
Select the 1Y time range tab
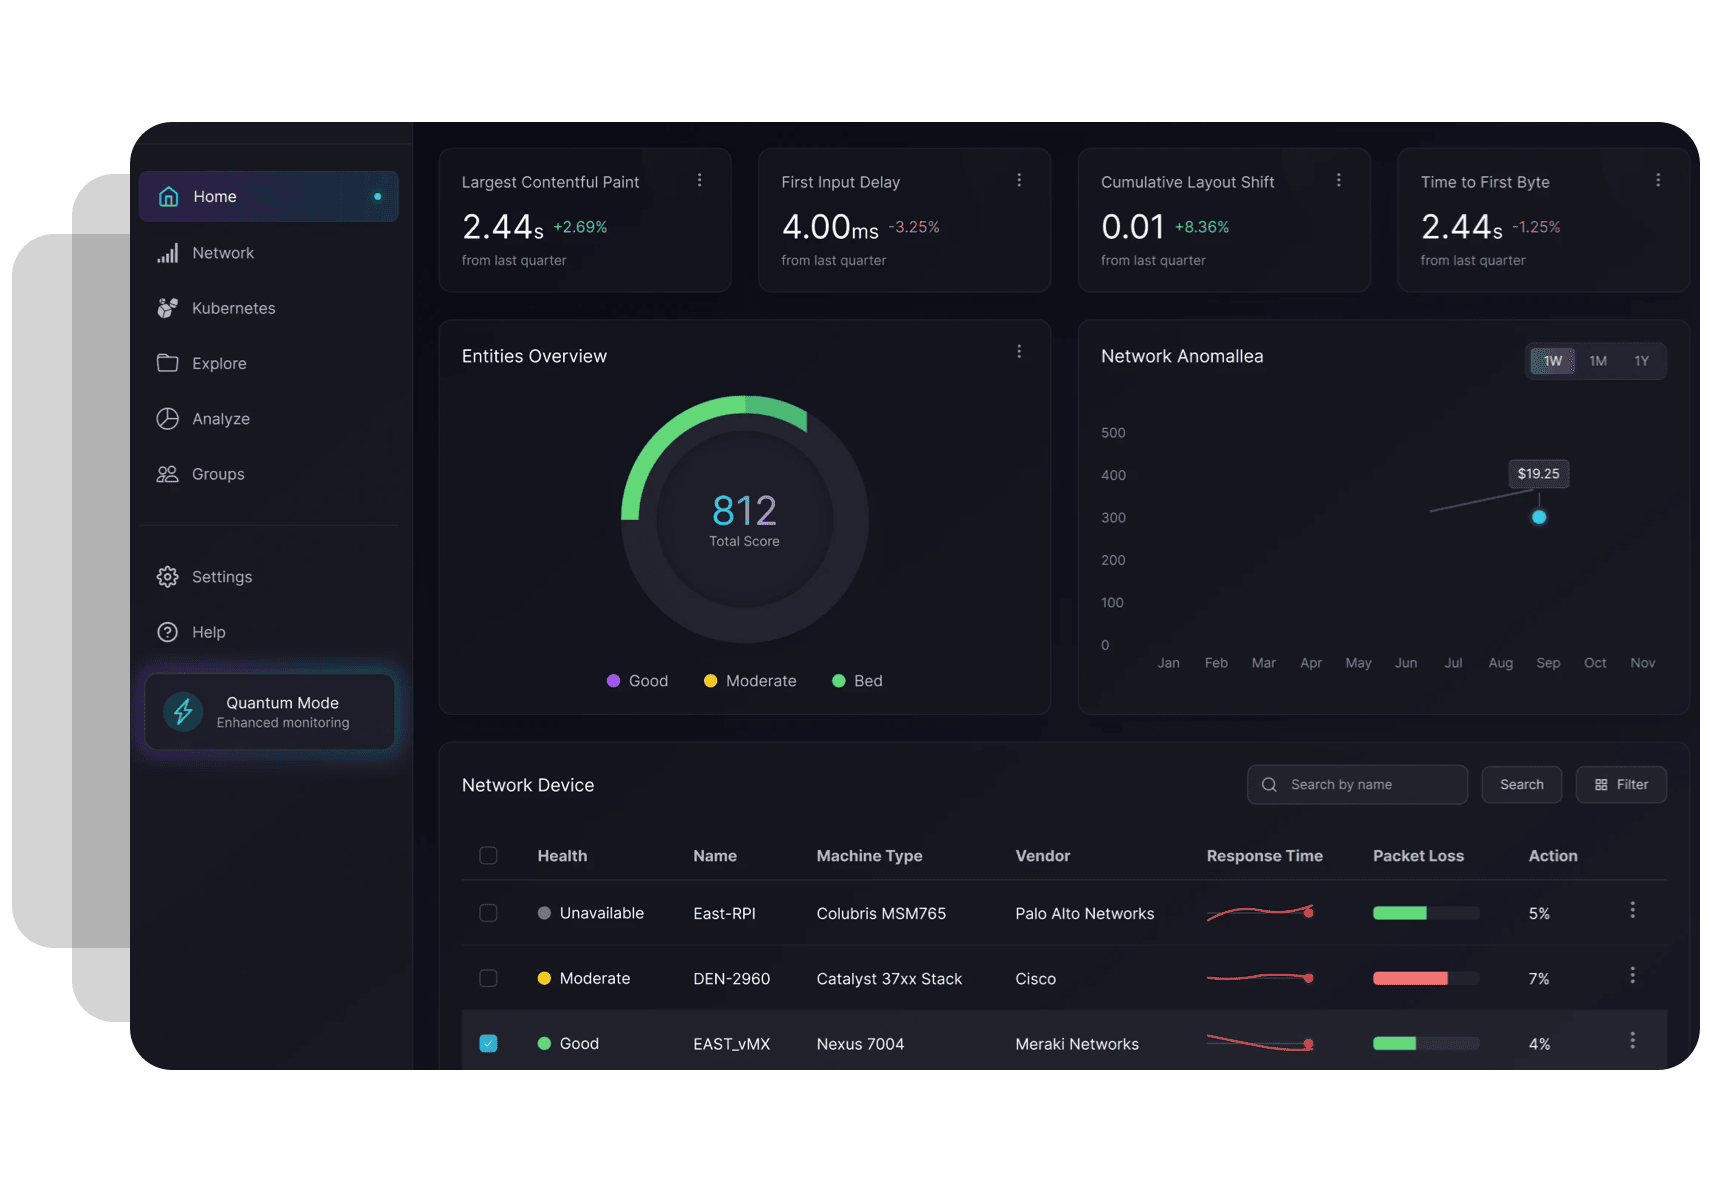(x=1641, y=361)
